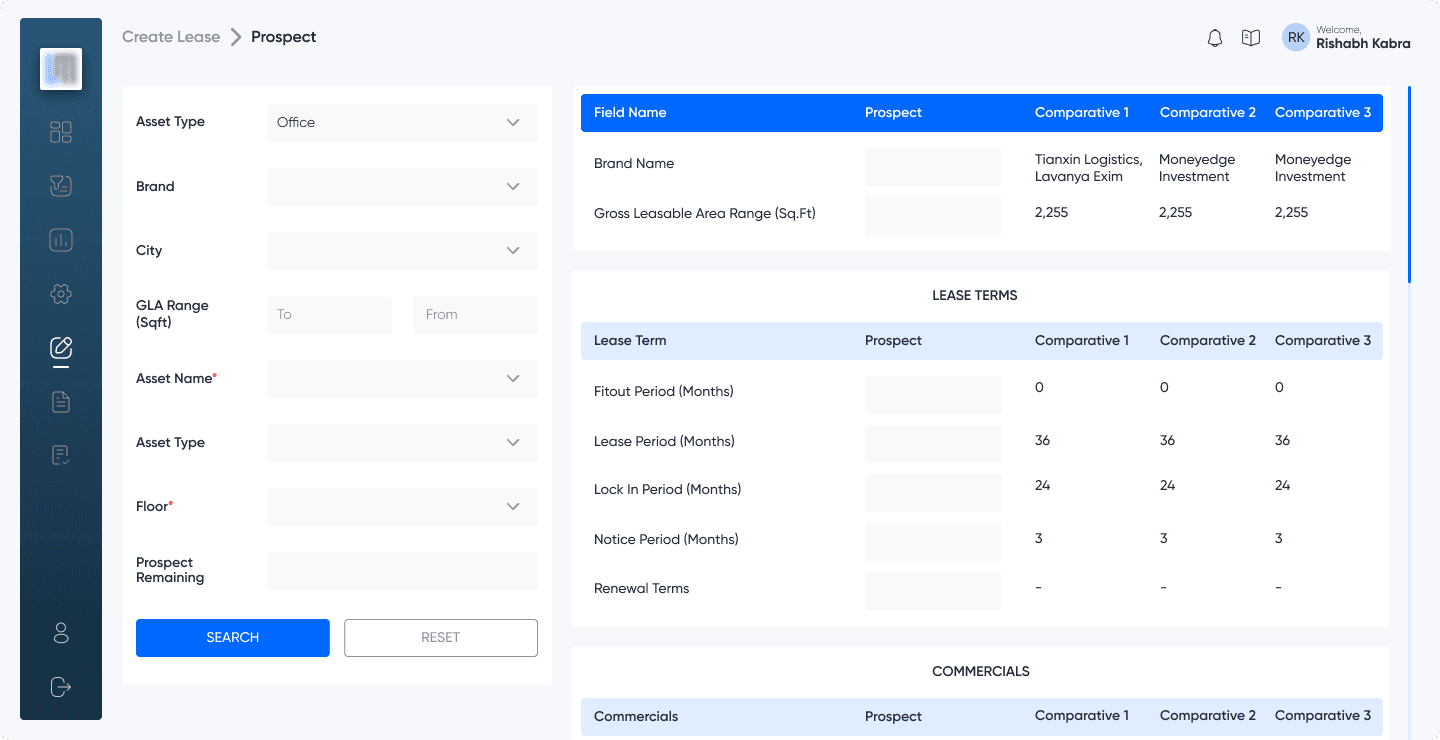Viewport: 1440px width, 740px height.
Task: Click Renewal Terms prospect field
Action: click(933, 591)
